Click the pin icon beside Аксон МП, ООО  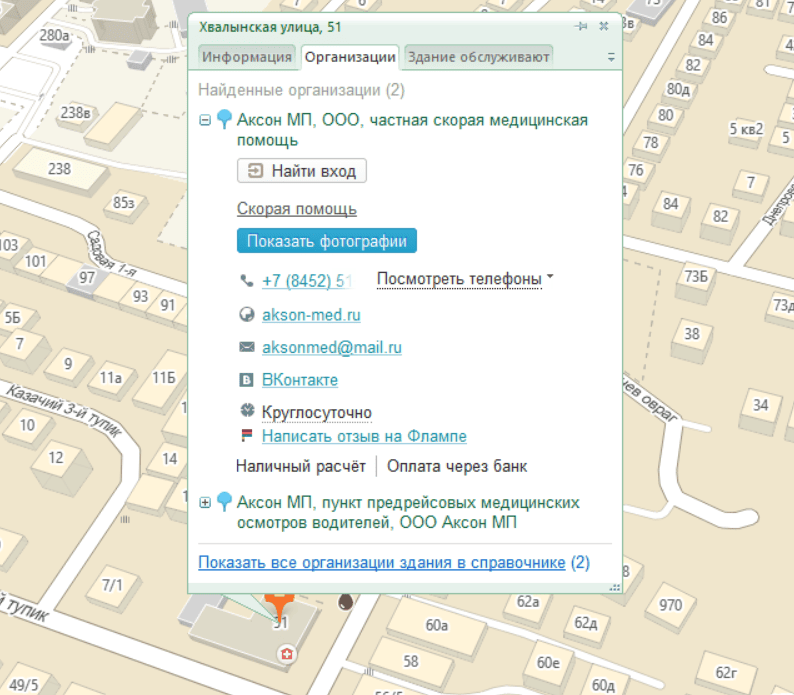click(224, 119)
